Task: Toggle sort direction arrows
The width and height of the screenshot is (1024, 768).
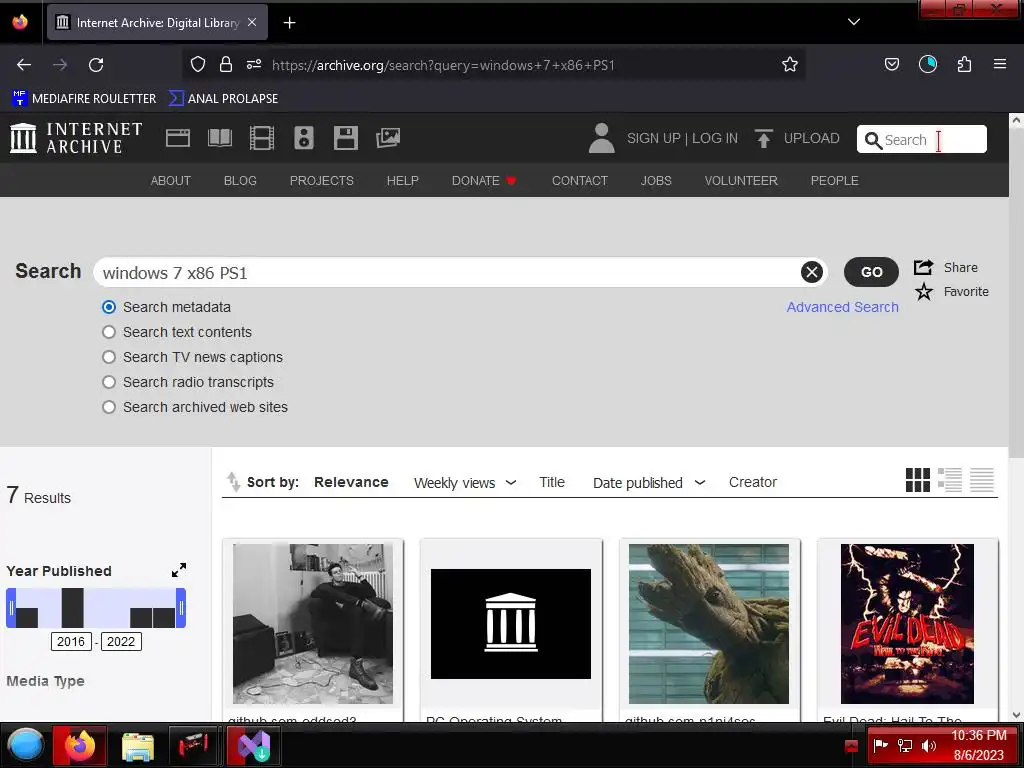Action: click(233, 482)
